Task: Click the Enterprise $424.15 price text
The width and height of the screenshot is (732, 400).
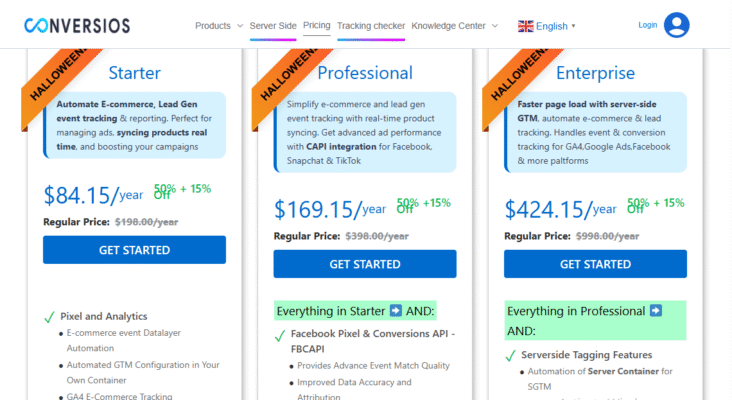Action: click(547, 209)
